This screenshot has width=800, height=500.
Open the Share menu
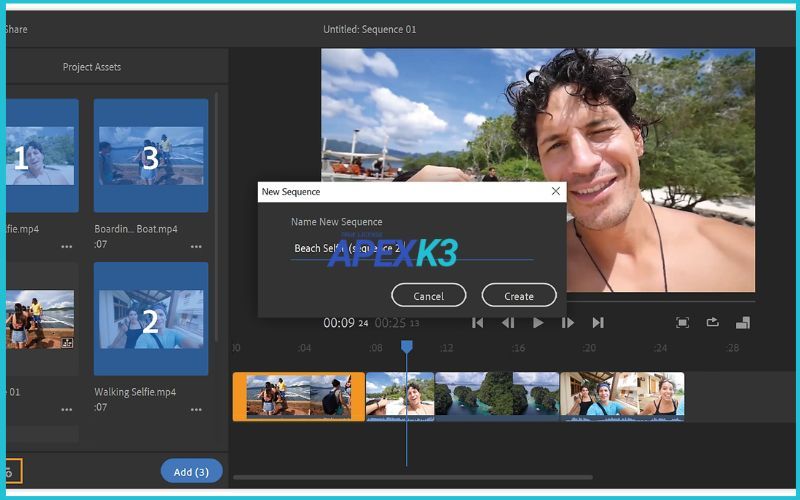click(x=16, y=29)
